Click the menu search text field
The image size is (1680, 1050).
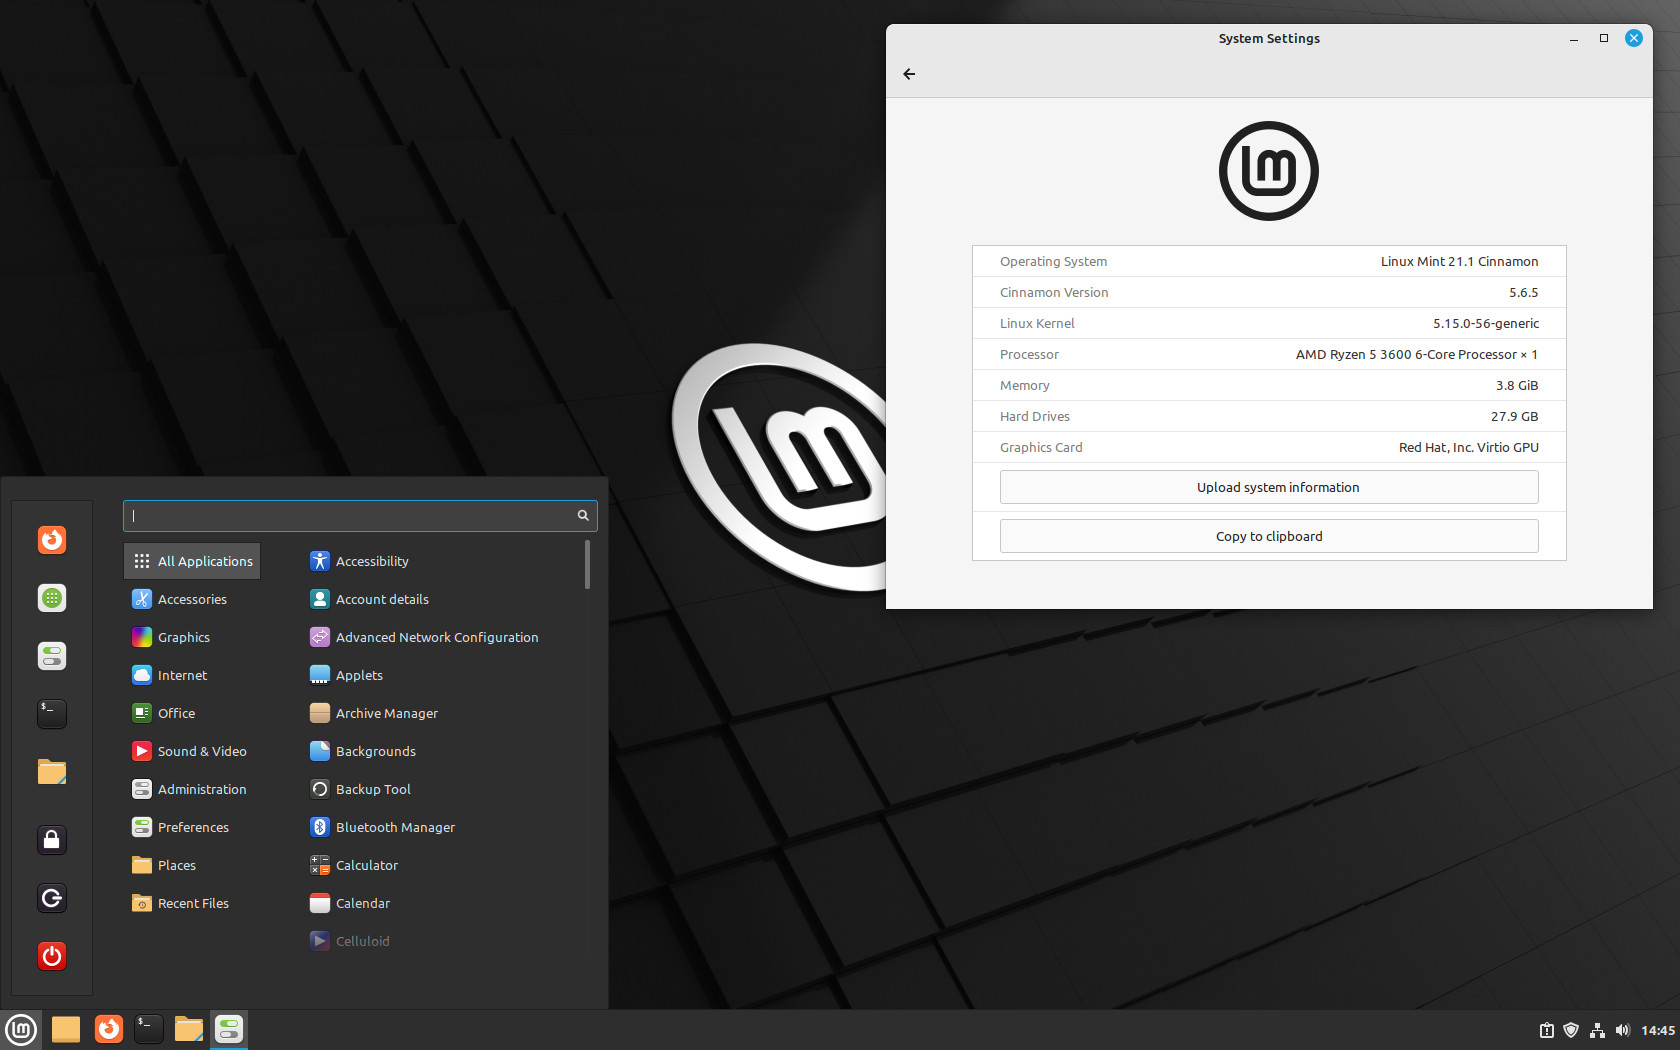[360, 516]
